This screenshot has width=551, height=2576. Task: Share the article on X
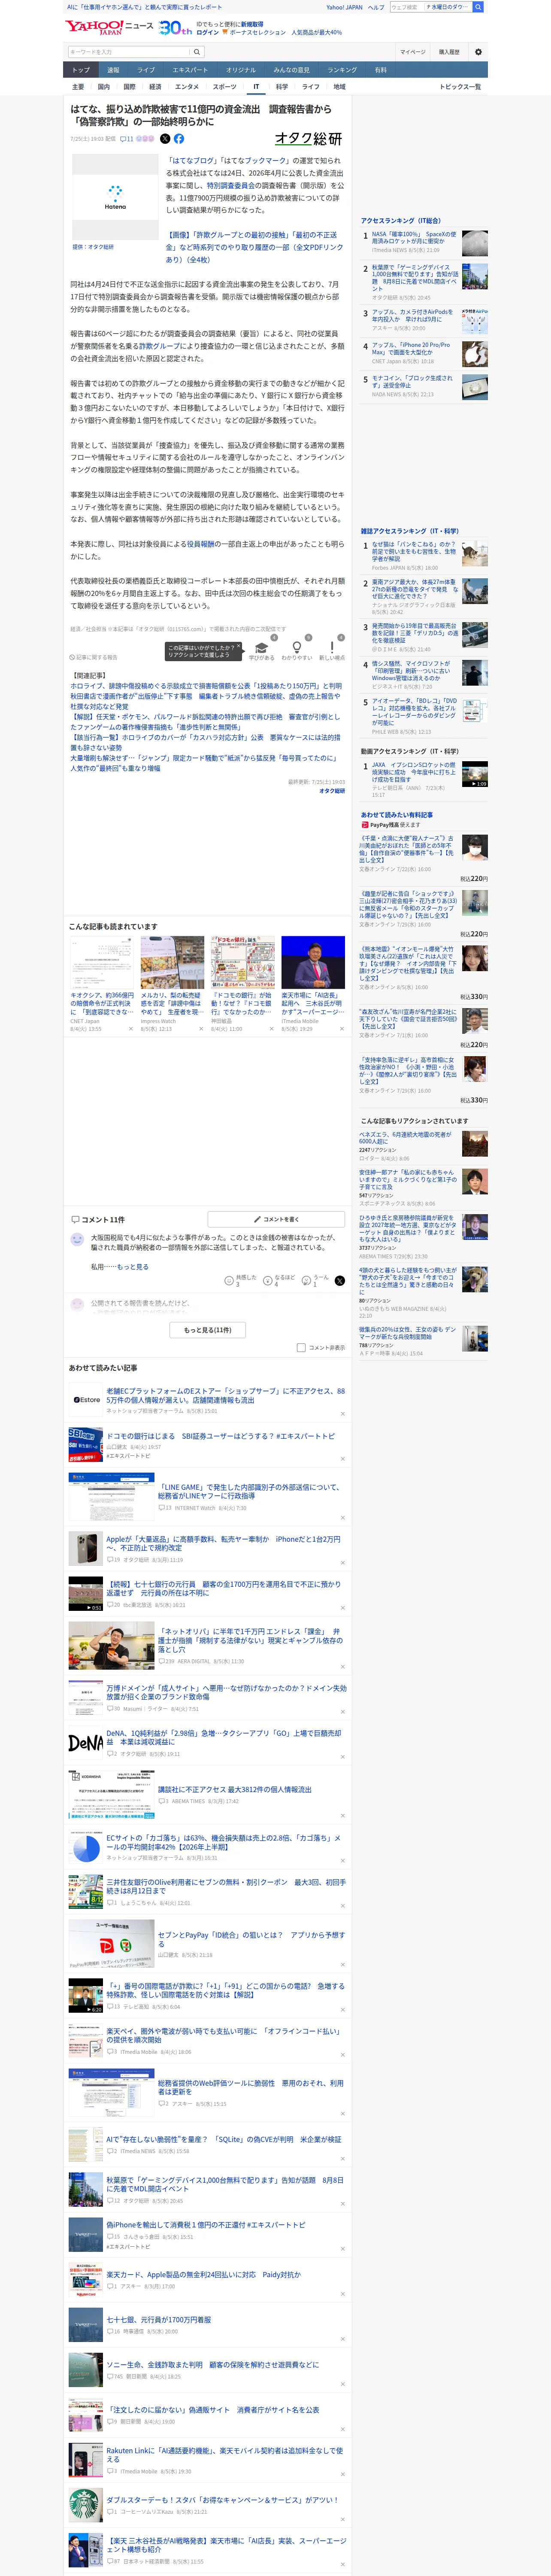pos(165,139)
